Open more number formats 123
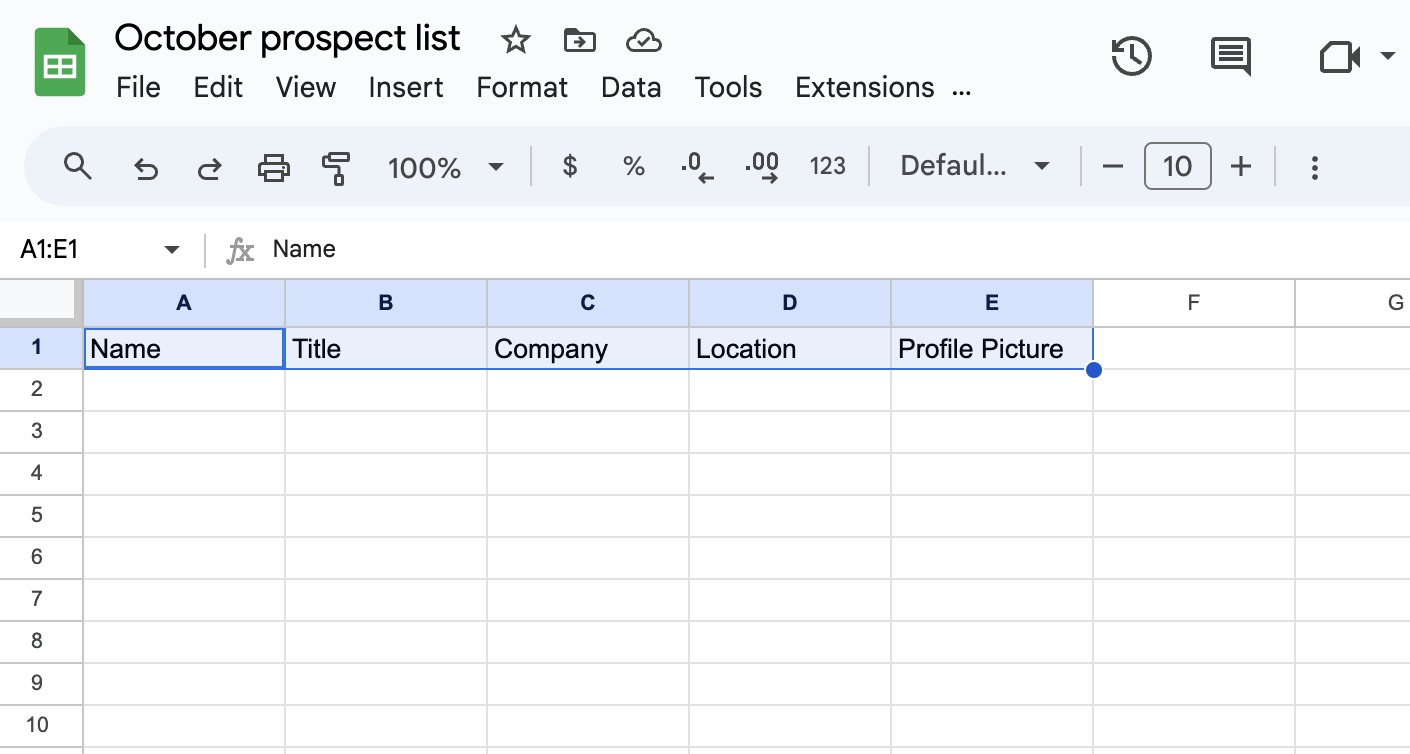1410x754 pixels. (828, 166)
